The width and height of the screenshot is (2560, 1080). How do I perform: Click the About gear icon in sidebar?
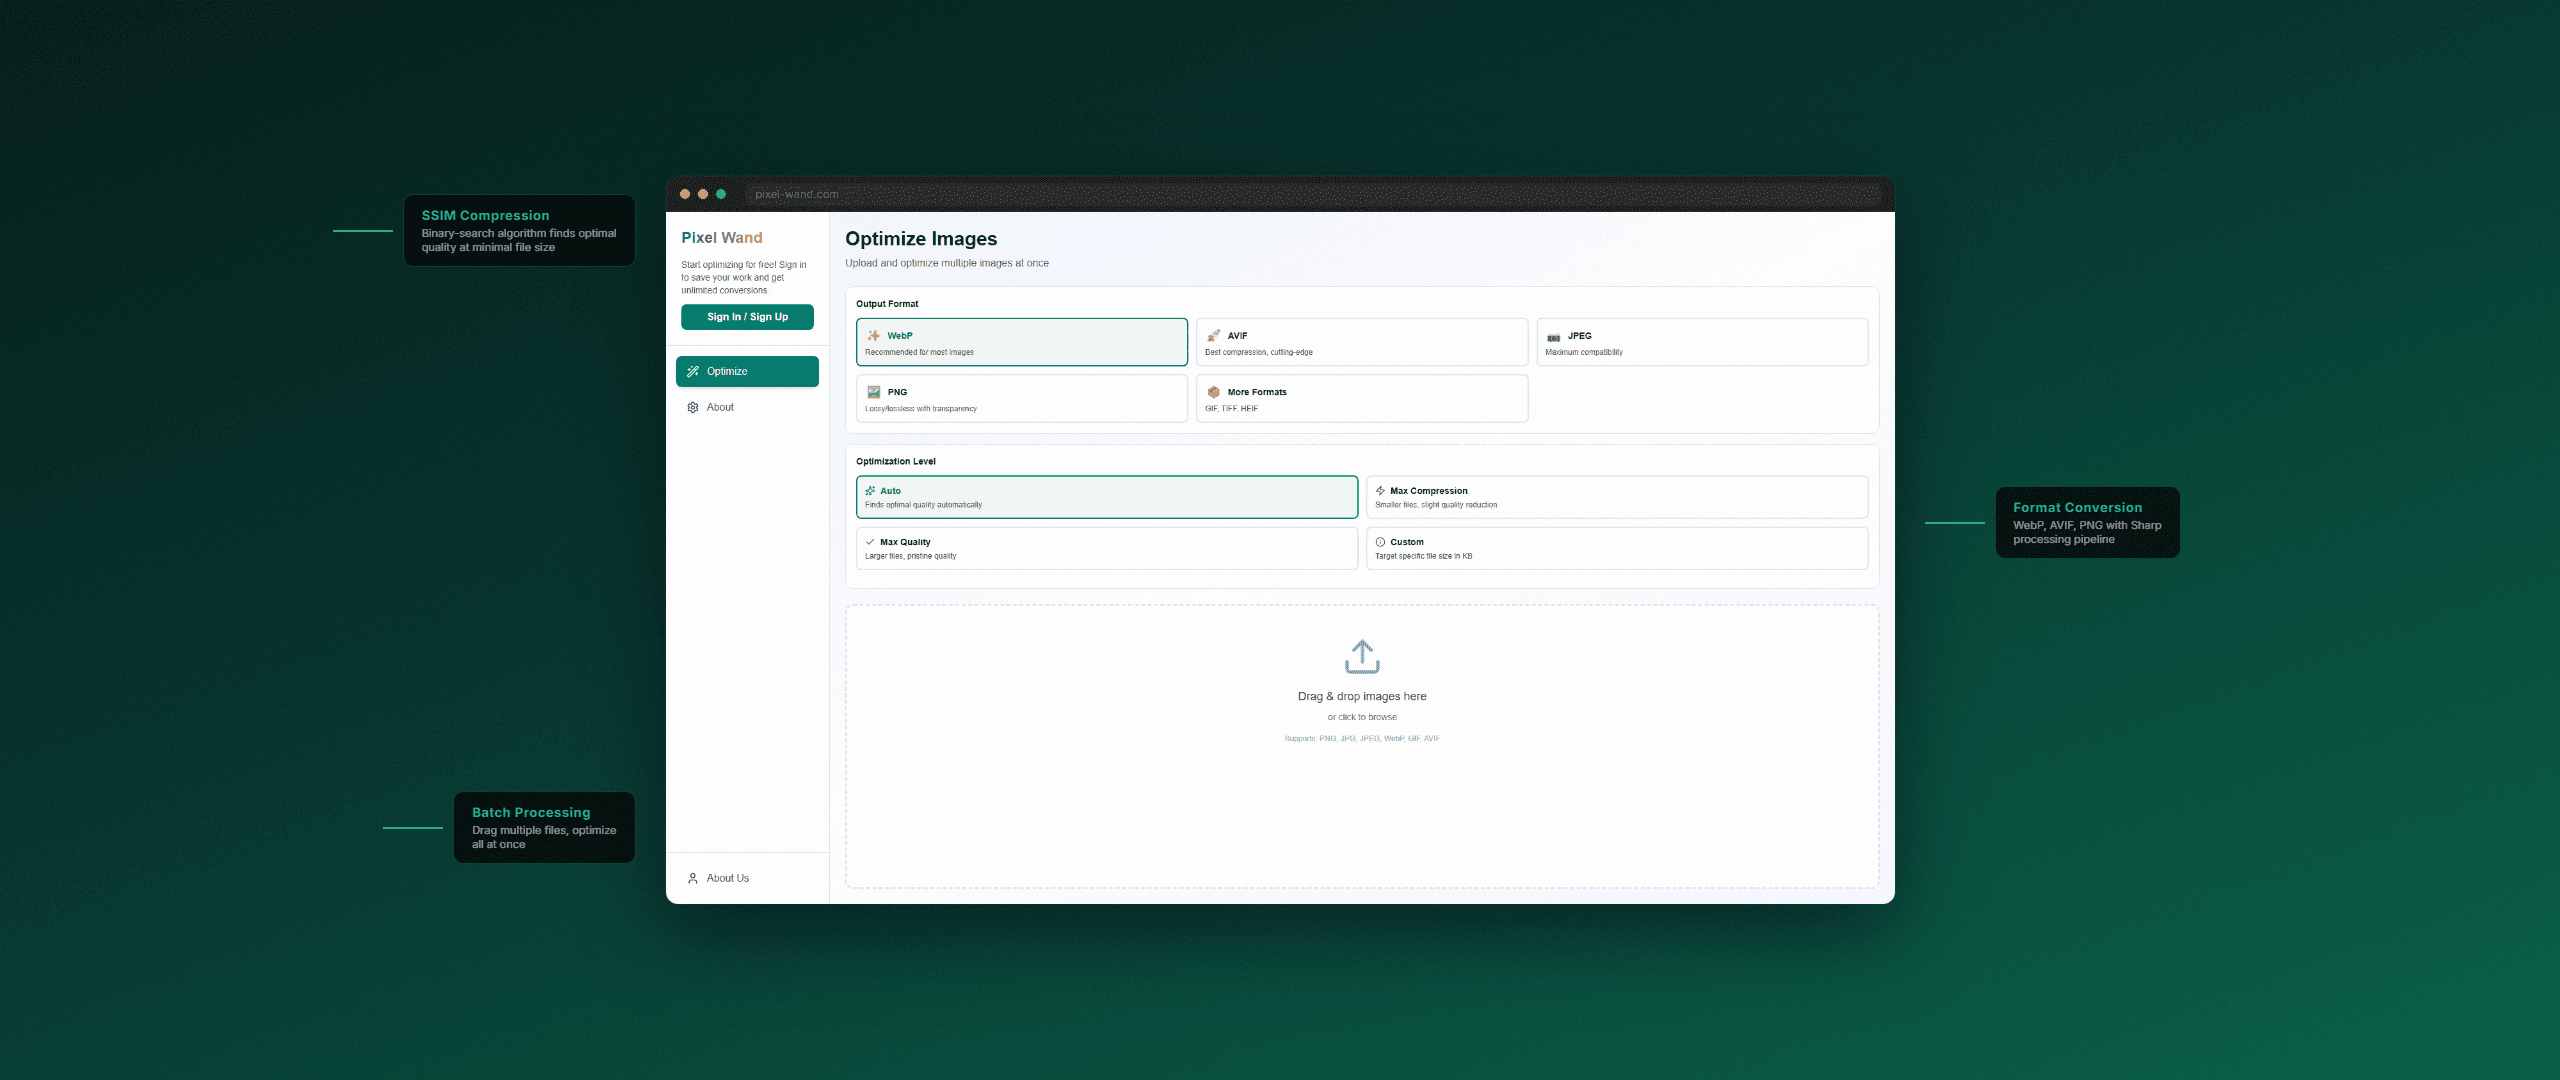(x=693, y=407)
